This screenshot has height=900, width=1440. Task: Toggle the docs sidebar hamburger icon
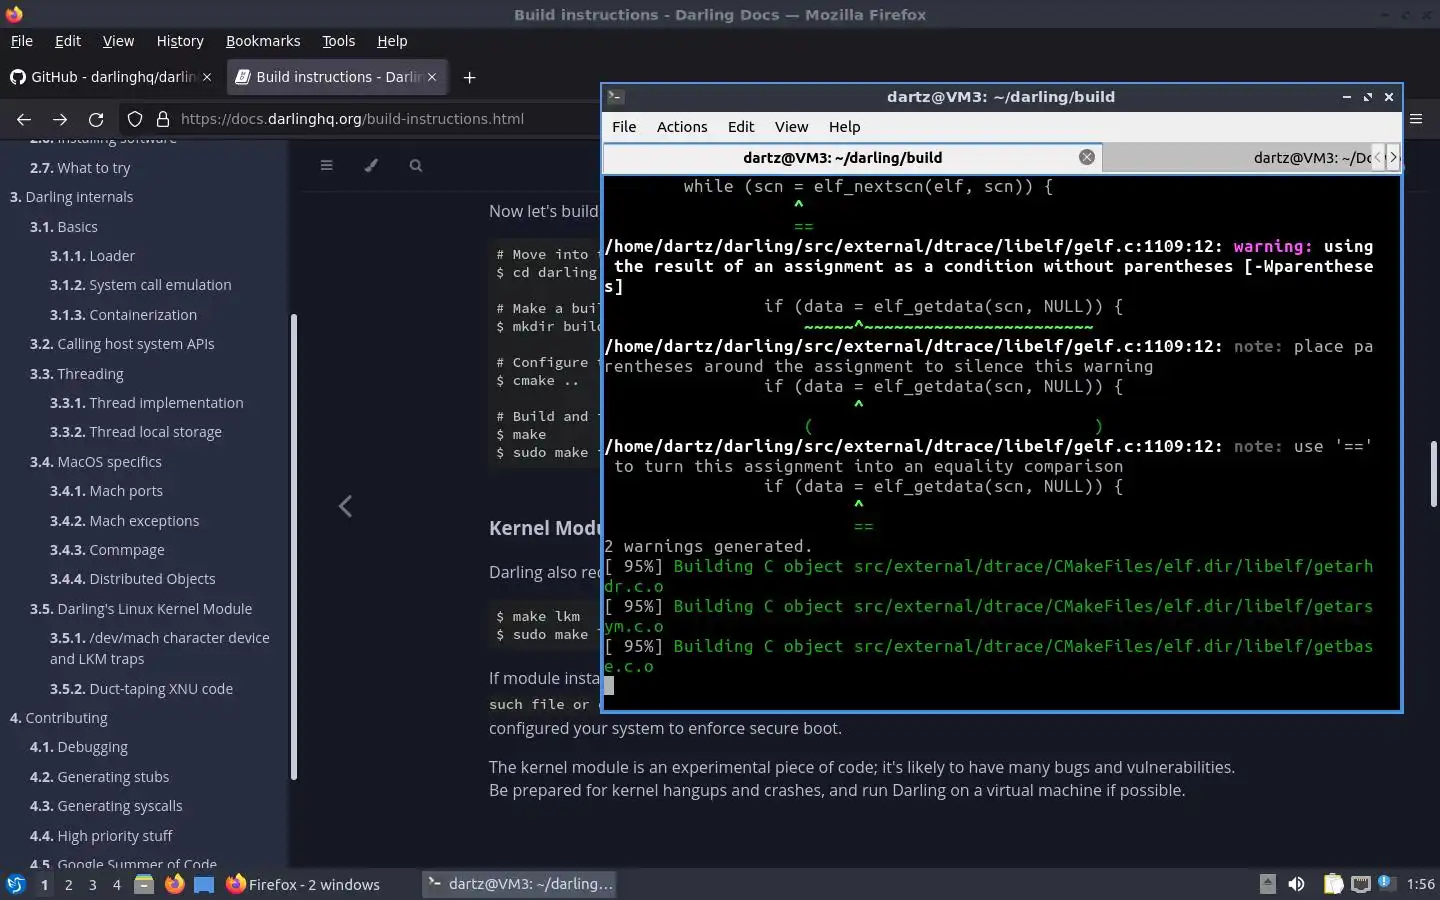[326, 165]
